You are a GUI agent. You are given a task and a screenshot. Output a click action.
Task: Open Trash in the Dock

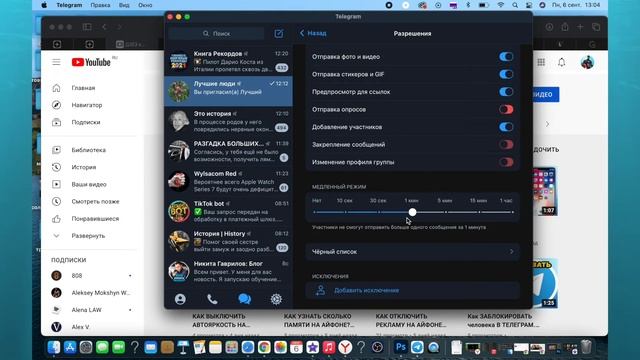586,347
